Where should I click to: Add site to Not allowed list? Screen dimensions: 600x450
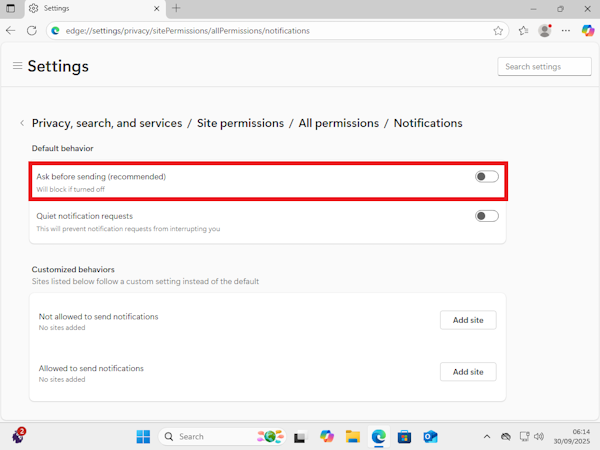(x=468, y=320)
